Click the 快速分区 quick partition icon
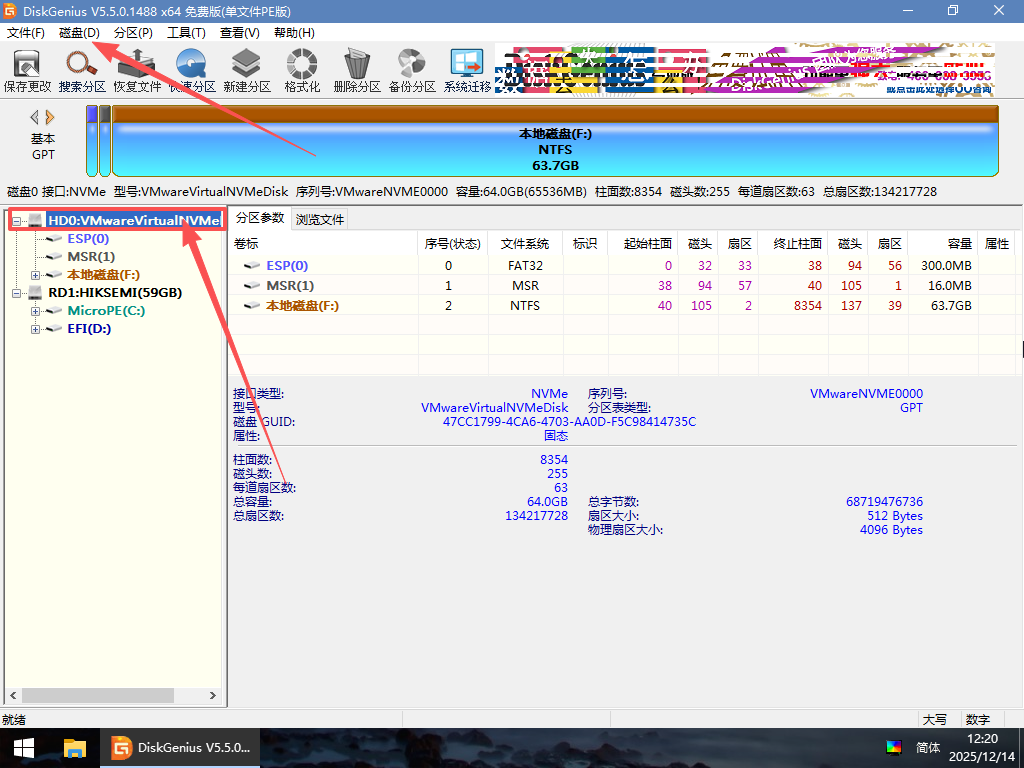1024x768 pixels. pyautogui.click(x=192, y=70)
